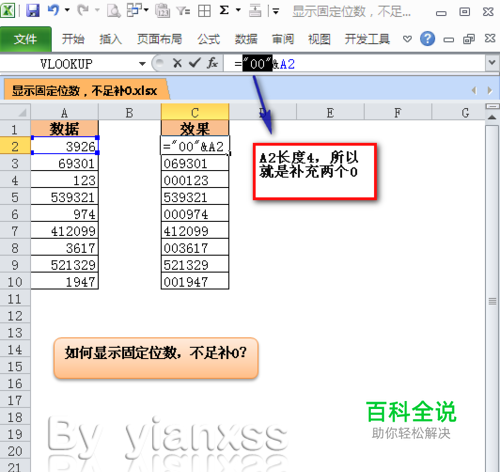Click the AutoSum sigma icon
The height and width of the screenshot is (472, 500).
(x=224, y=10)
